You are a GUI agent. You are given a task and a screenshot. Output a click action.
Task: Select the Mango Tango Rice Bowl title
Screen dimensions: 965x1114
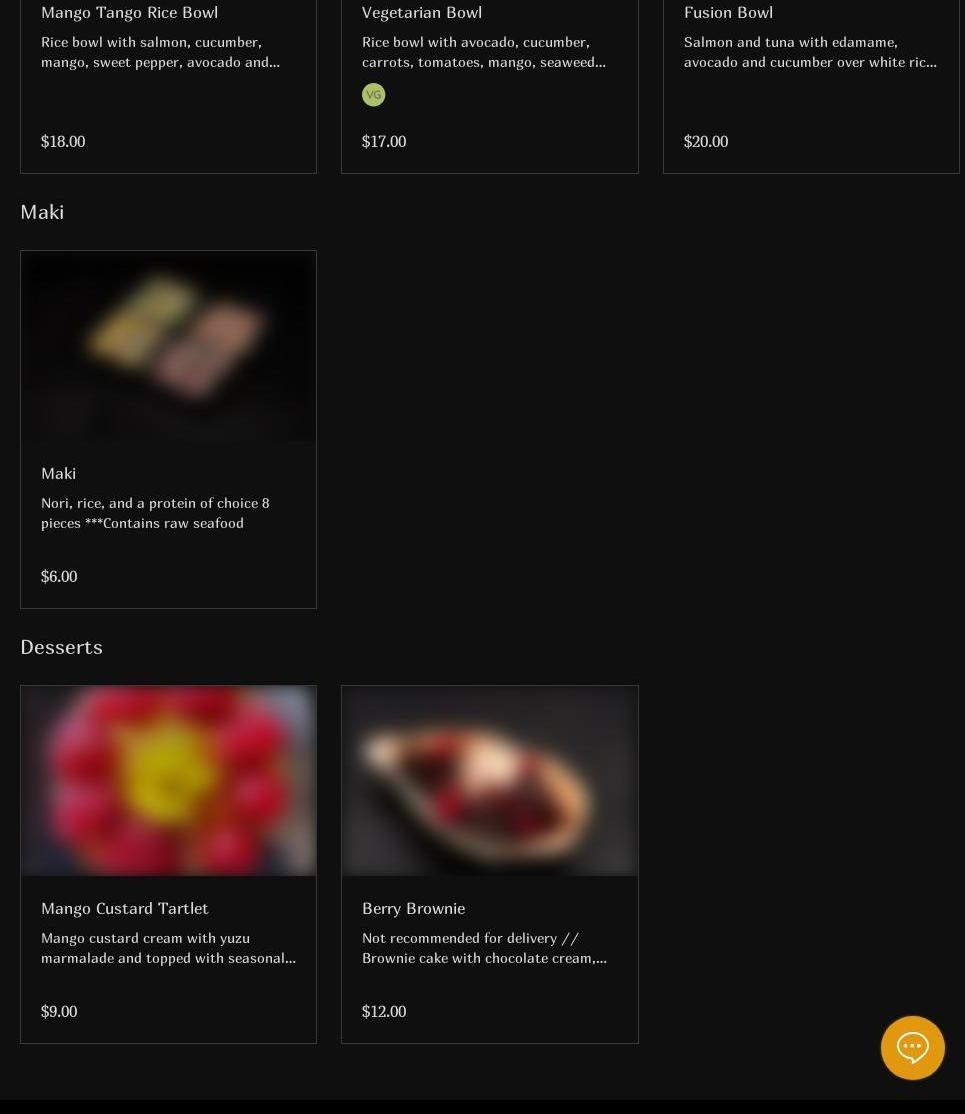(x=129, y=12)
